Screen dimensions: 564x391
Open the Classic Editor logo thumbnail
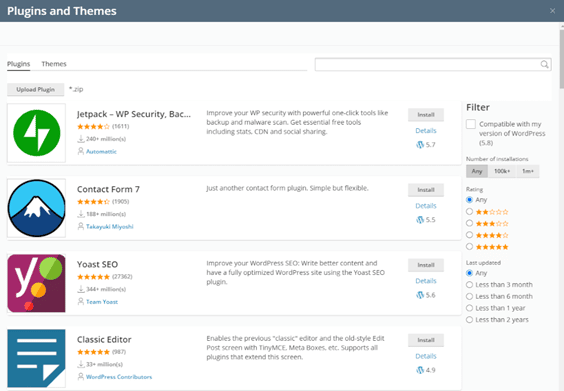pyautogui.click(x=36, y=358)
